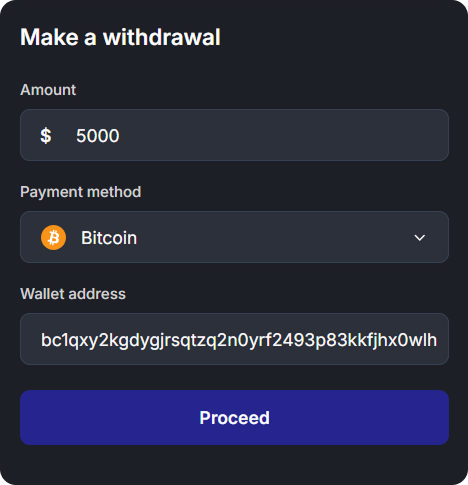
Task: Click the empty space inside the Amount field
Action: [x=283, y=135]
